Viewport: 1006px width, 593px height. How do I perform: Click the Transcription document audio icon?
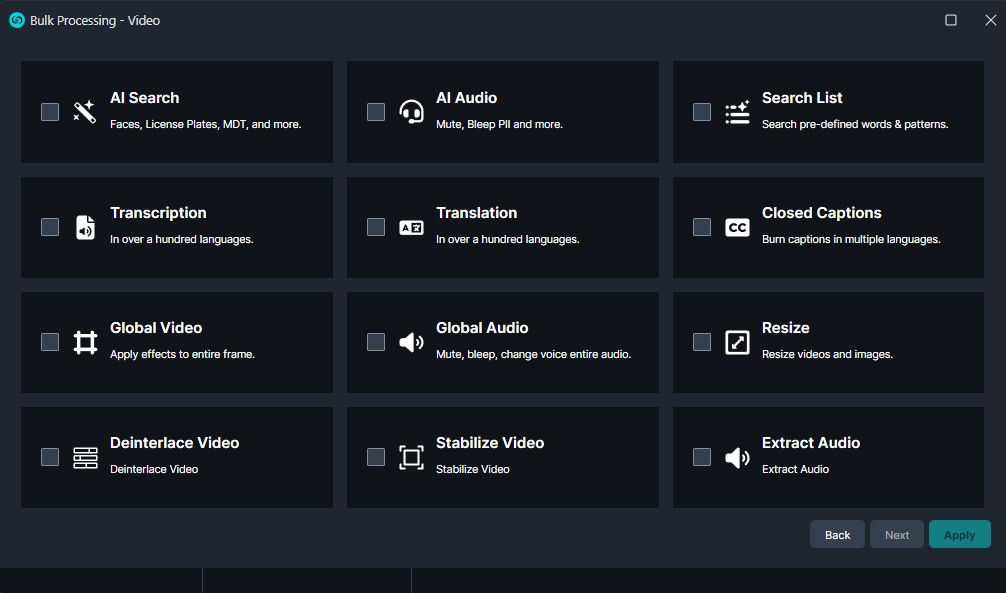[x=85, y=227]
